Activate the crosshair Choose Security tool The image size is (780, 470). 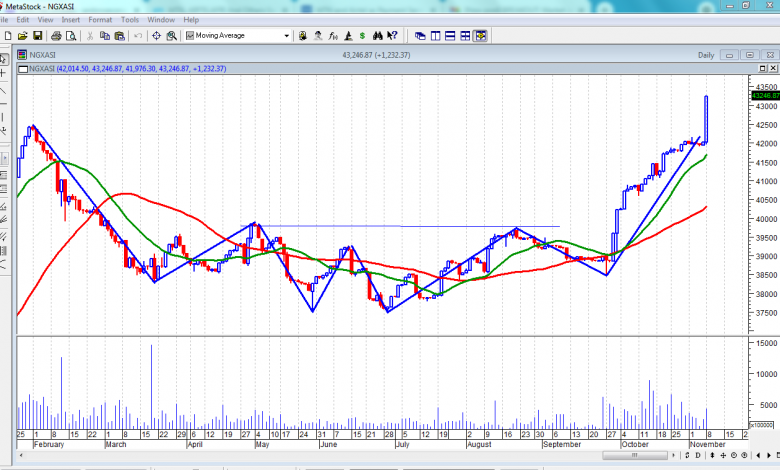pyautogui.click(x=156, y=36)
